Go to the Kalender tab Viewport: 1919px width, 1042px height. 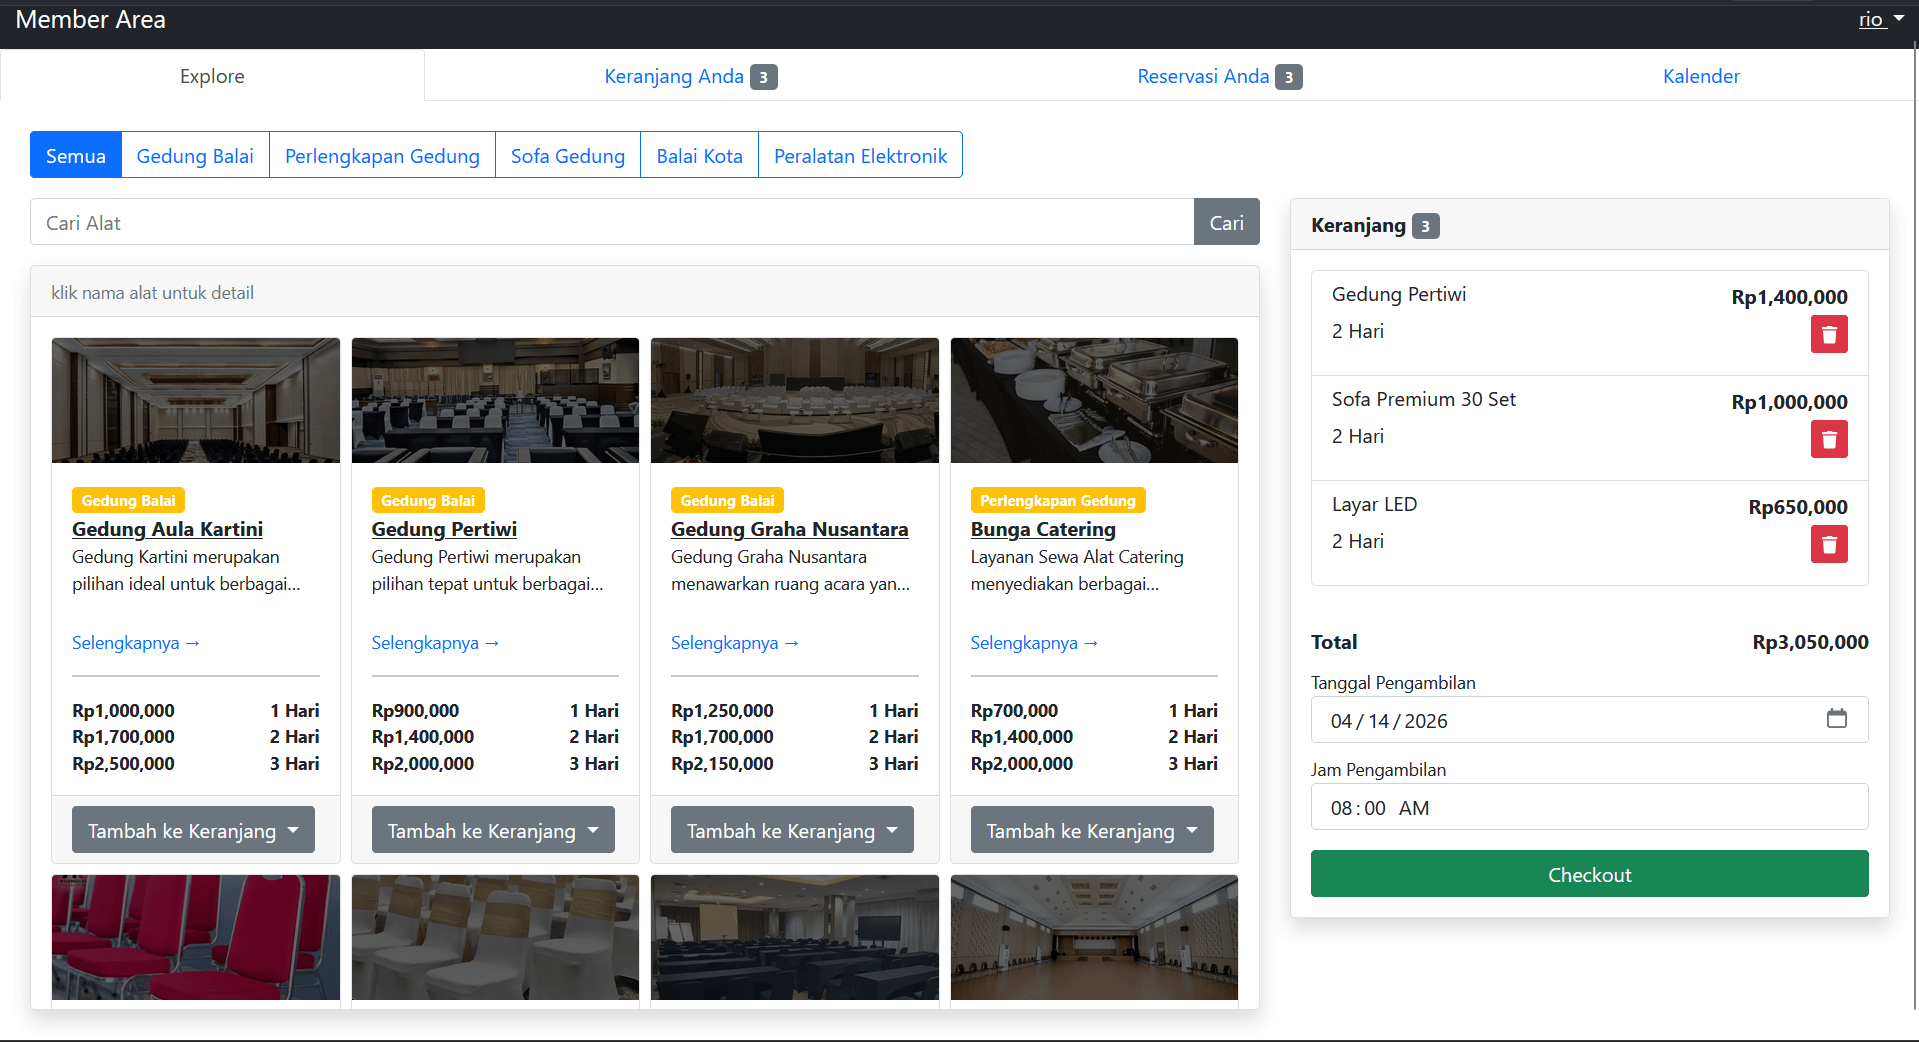coord(1701,76)
